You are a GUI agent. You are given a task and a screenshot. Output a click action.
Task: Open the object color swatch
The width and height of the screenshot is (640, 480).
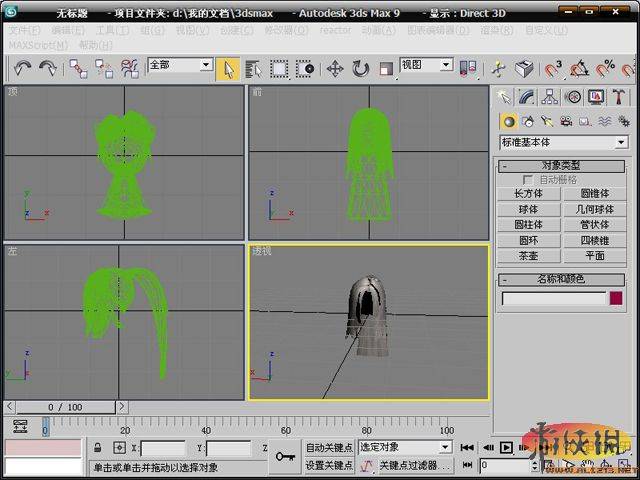pos(616,298)
